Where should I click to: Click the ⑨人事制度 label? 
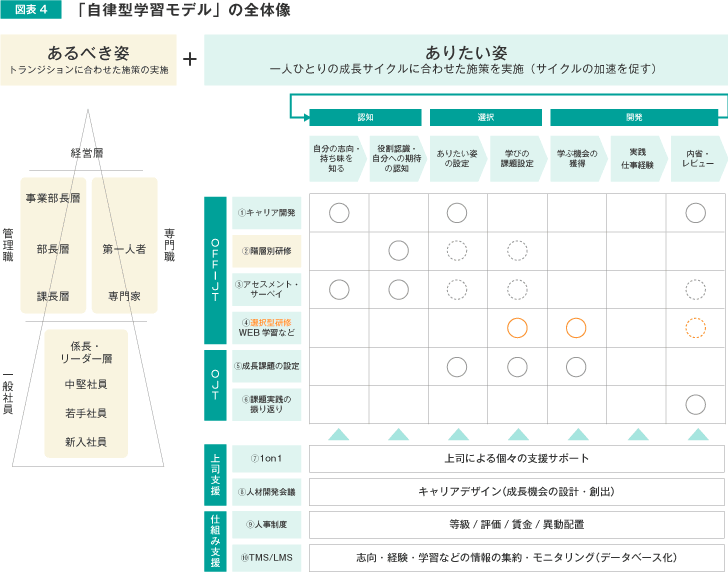(x=266, y=525)
